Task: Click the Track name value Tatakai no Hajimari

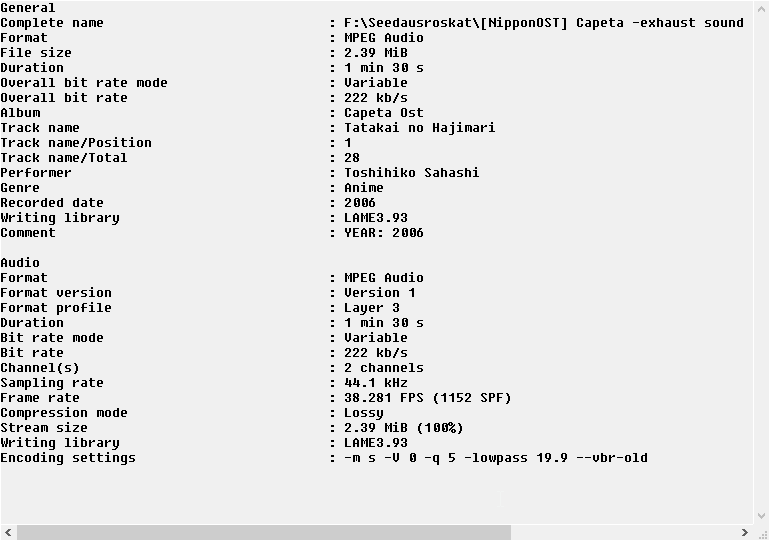Action: point(419,128)
